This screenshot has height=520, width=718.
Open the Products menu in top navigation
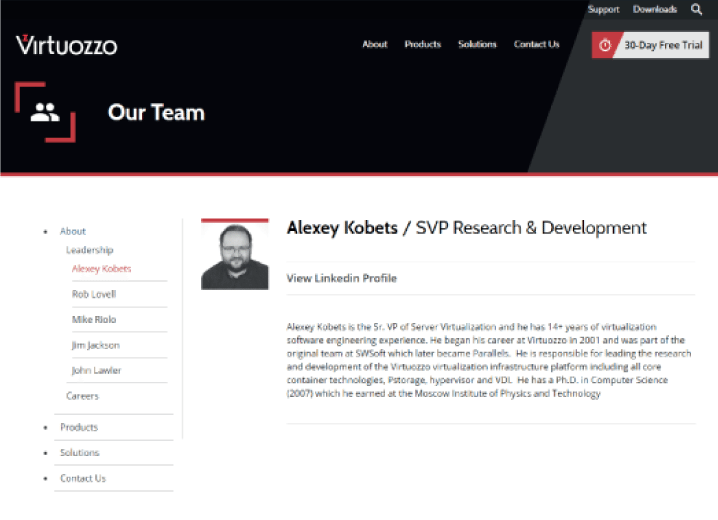click(x=423, y=44)
